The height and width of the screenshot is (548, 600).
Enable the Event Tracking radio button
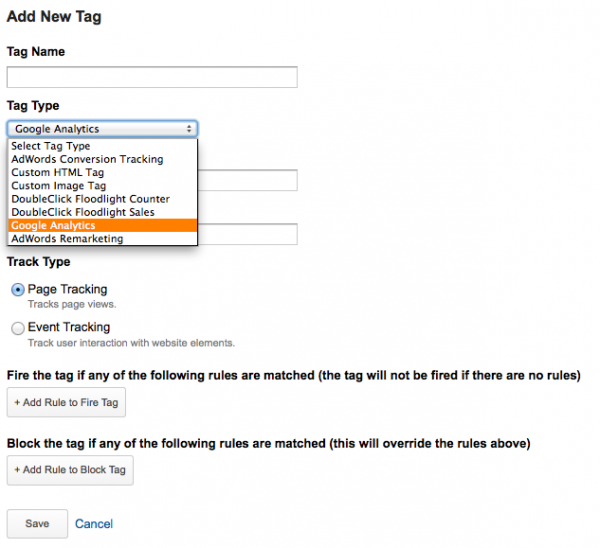(18, 328)
